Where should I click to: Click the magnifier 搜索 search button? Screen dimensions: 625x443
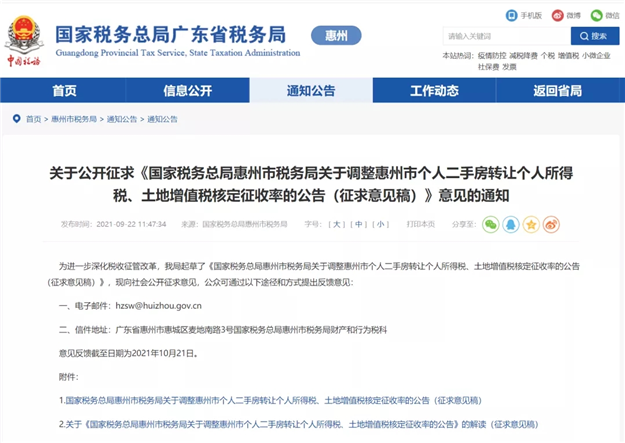point(595,36)
